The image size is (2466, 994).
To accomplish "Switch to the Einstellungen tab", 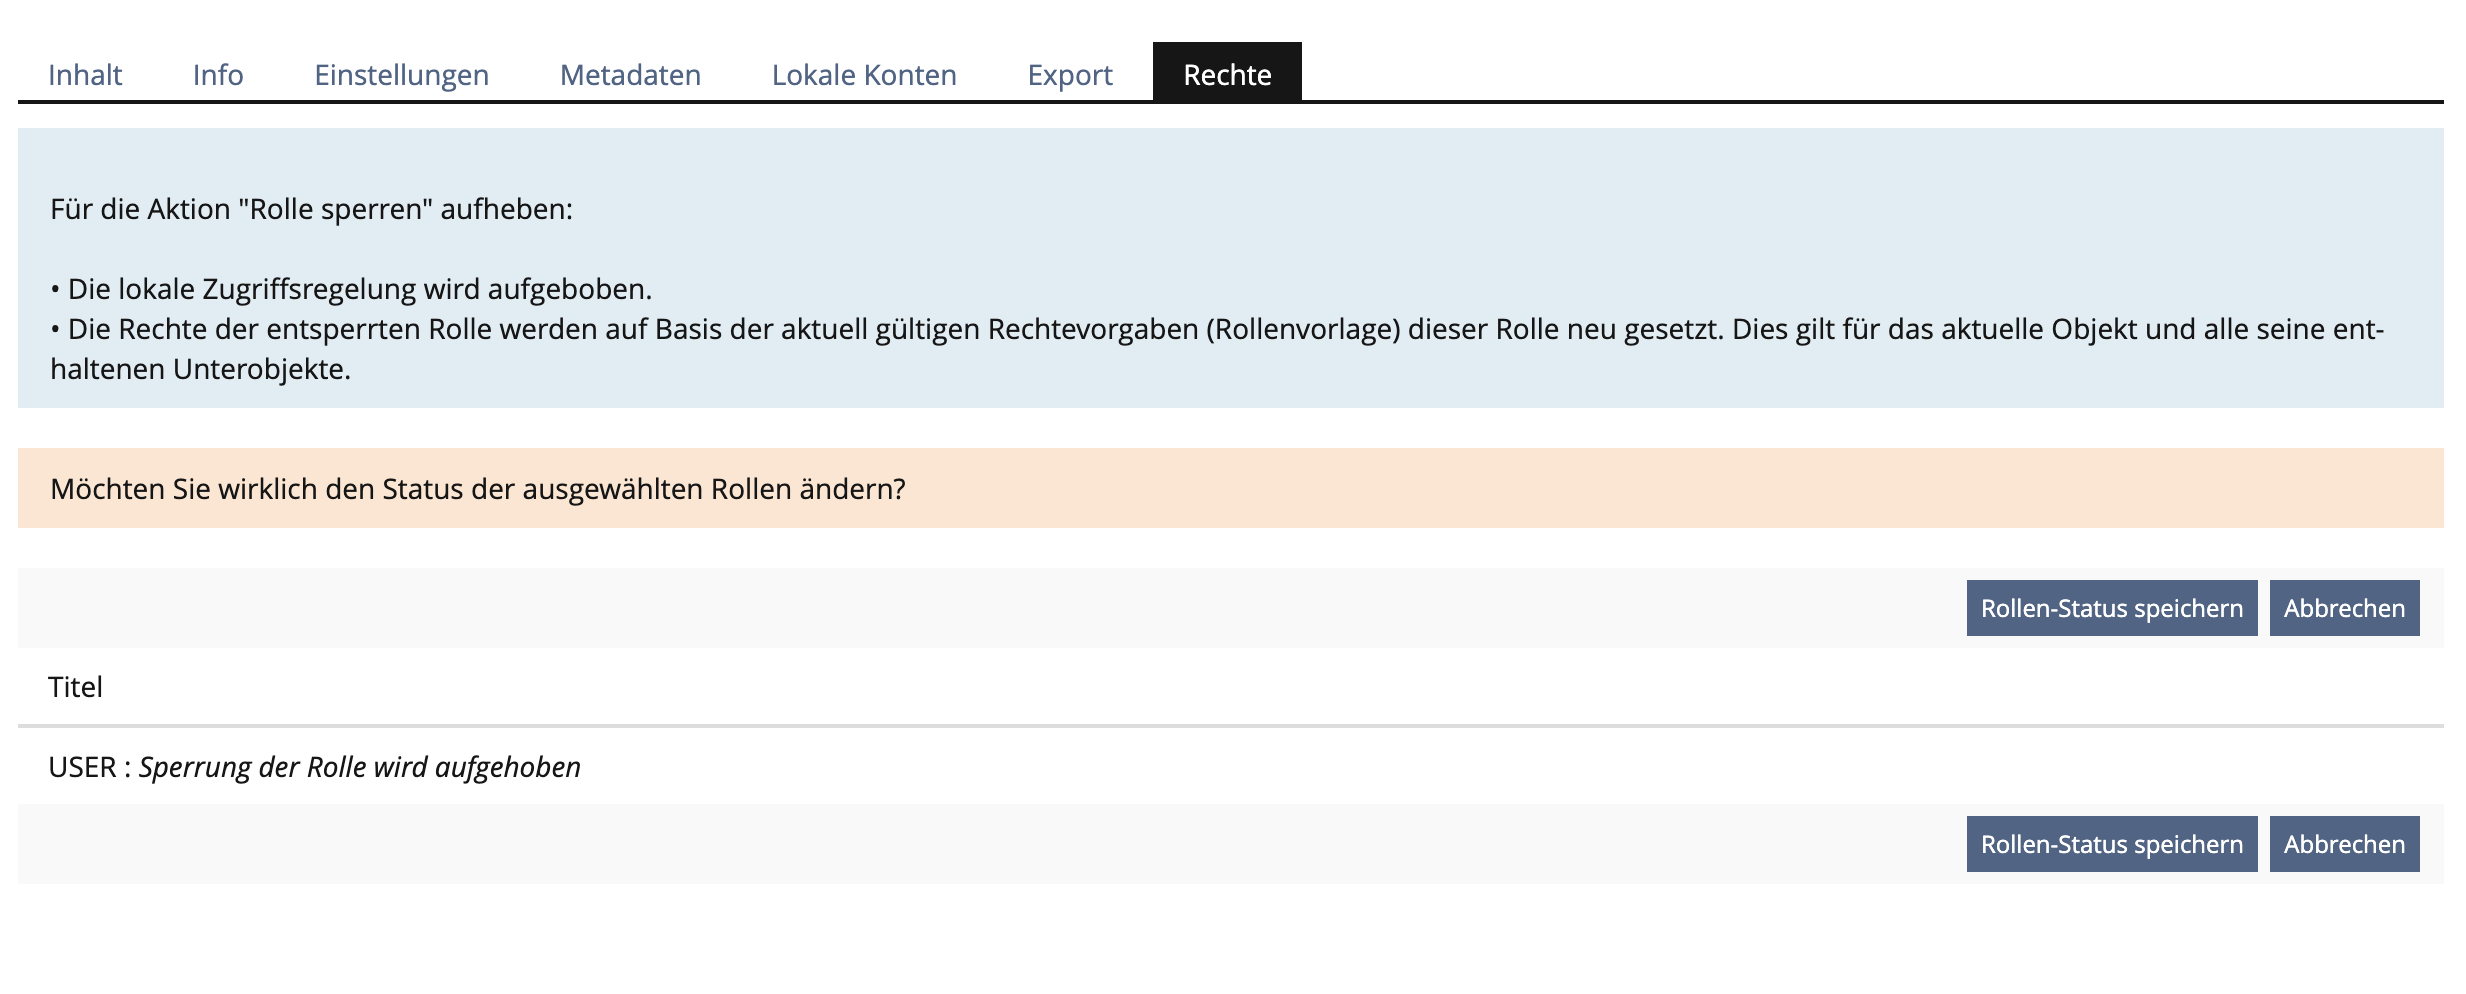I will 401,74.
